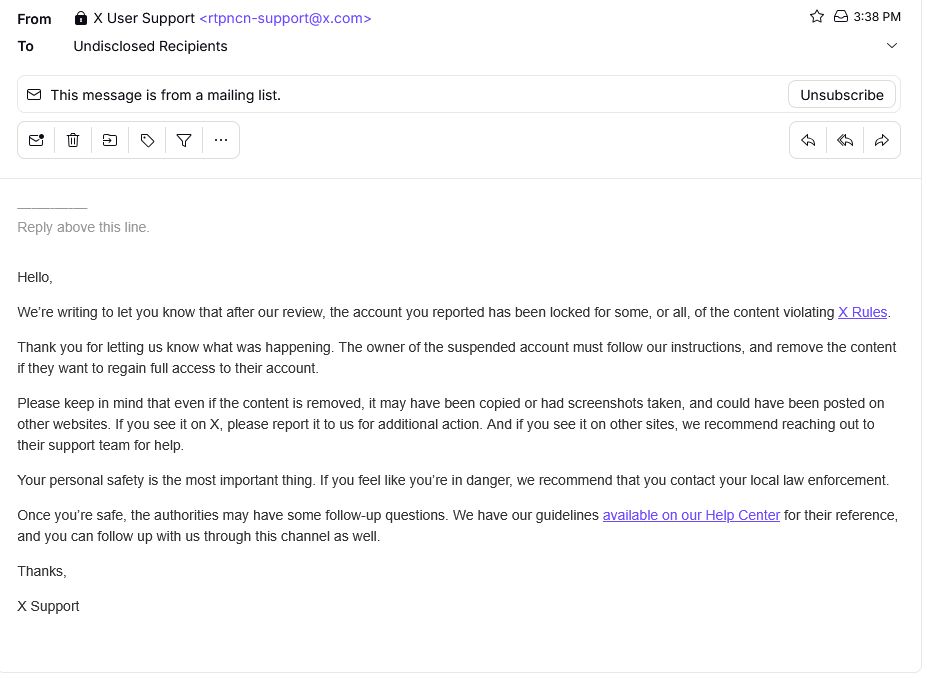Expand recipient details chevron

point(892,46)
